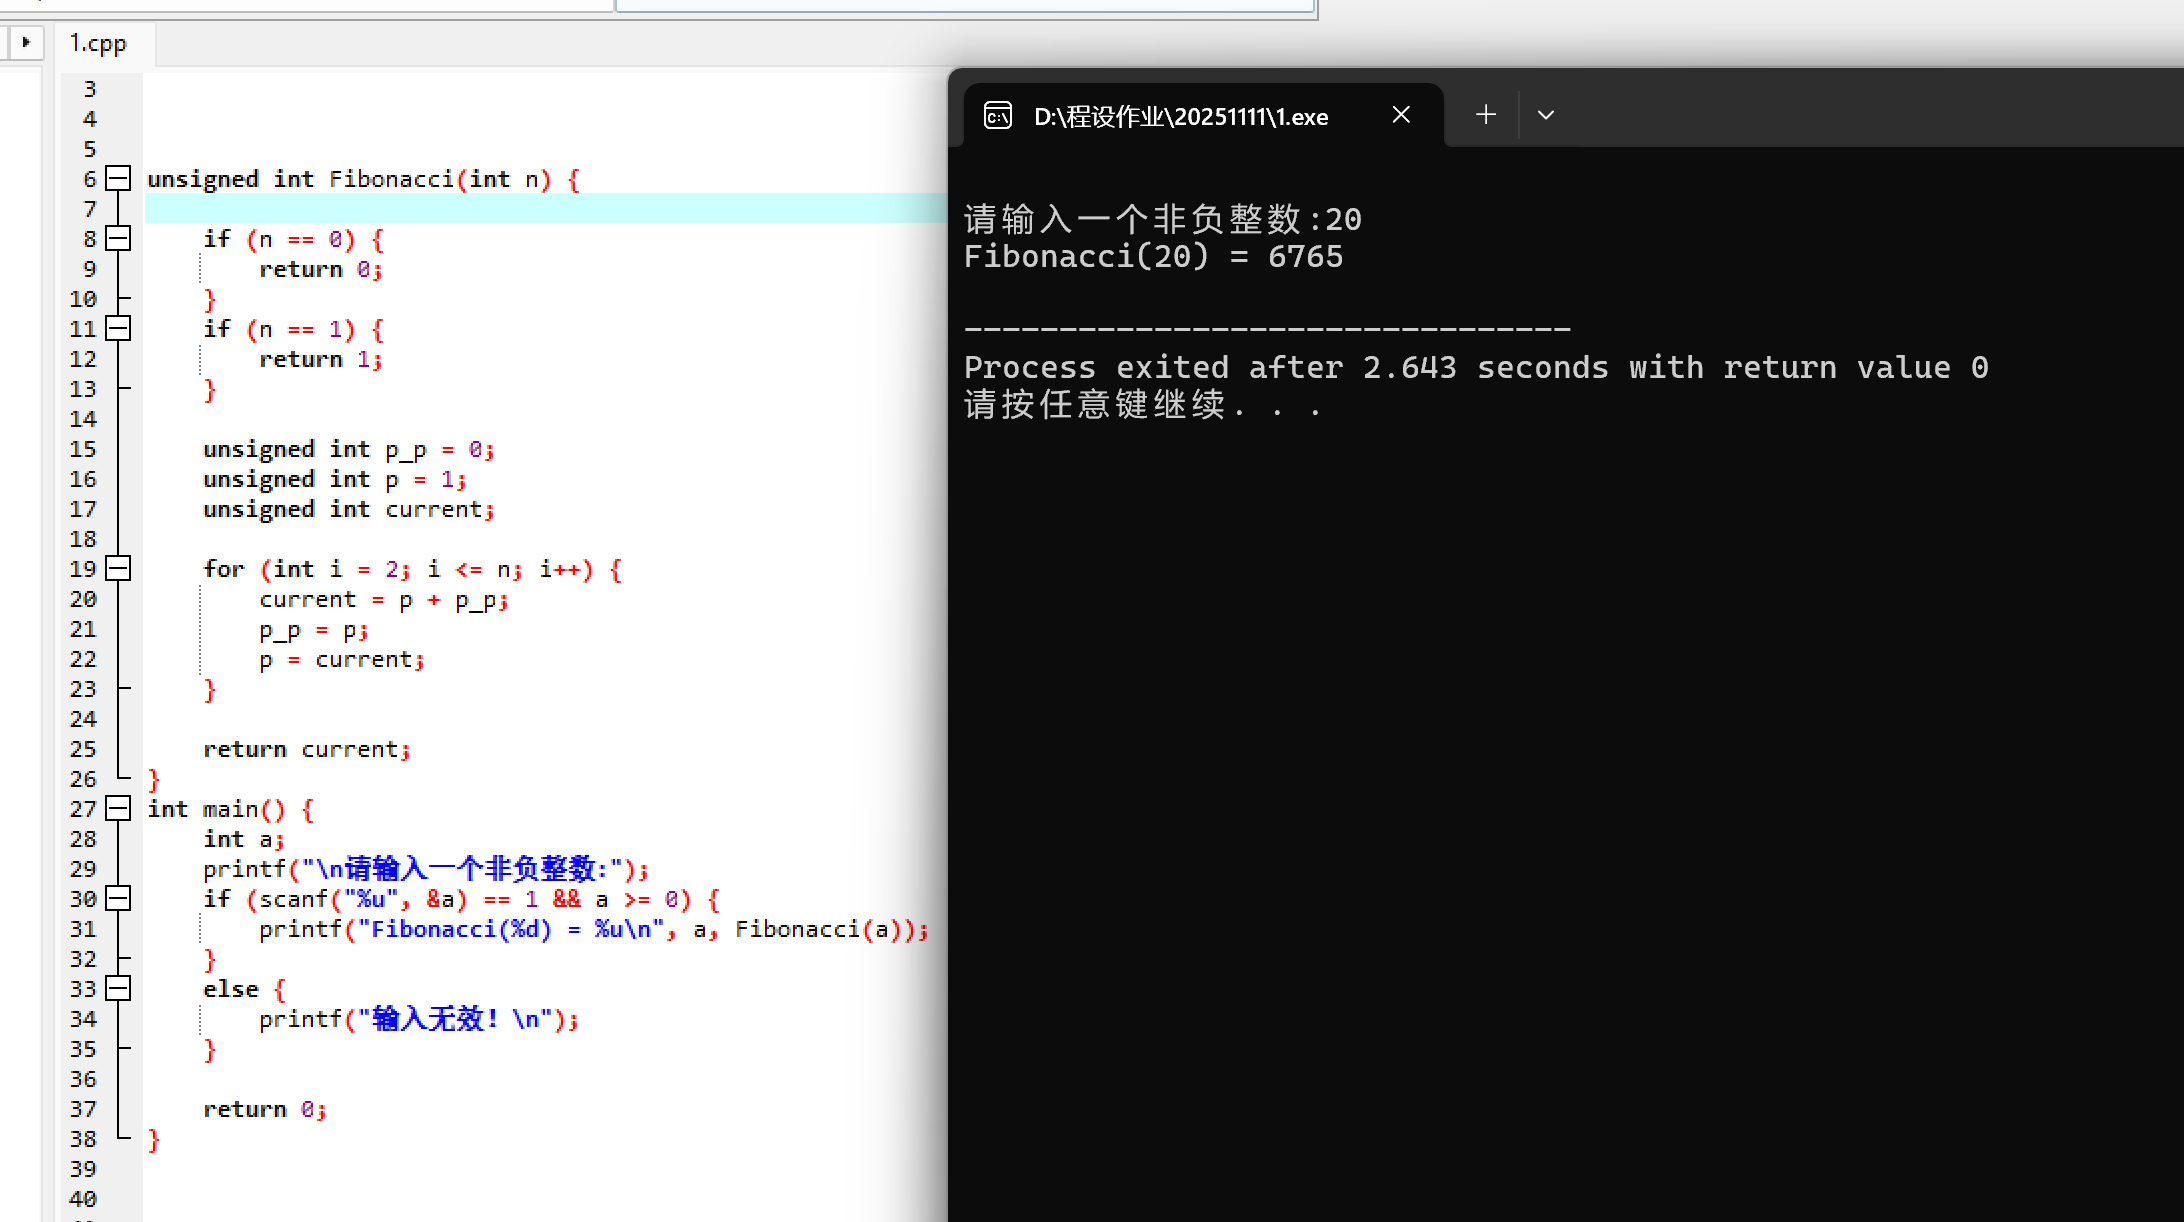Toggle the else block fold at line 33
Screen dimensions: 2184x1222
[118, 989]
